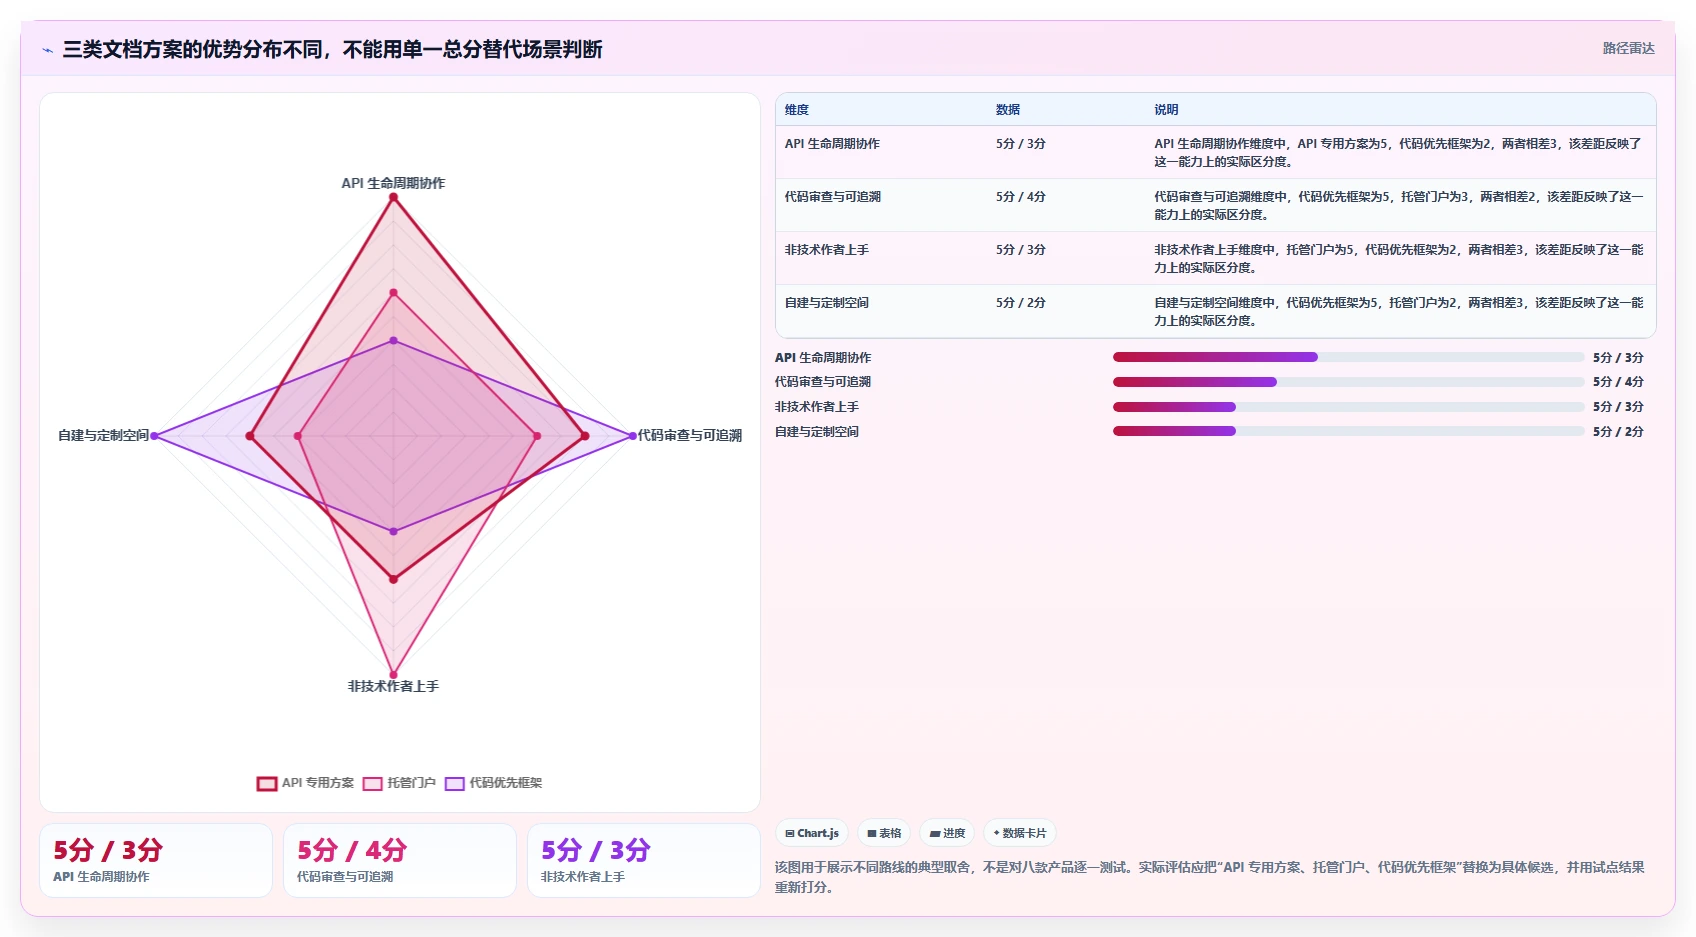Click the API 生命周期协作 axis label on the radar
The width and height of the screenshot is (1696, 937).
tap(393, 183)
